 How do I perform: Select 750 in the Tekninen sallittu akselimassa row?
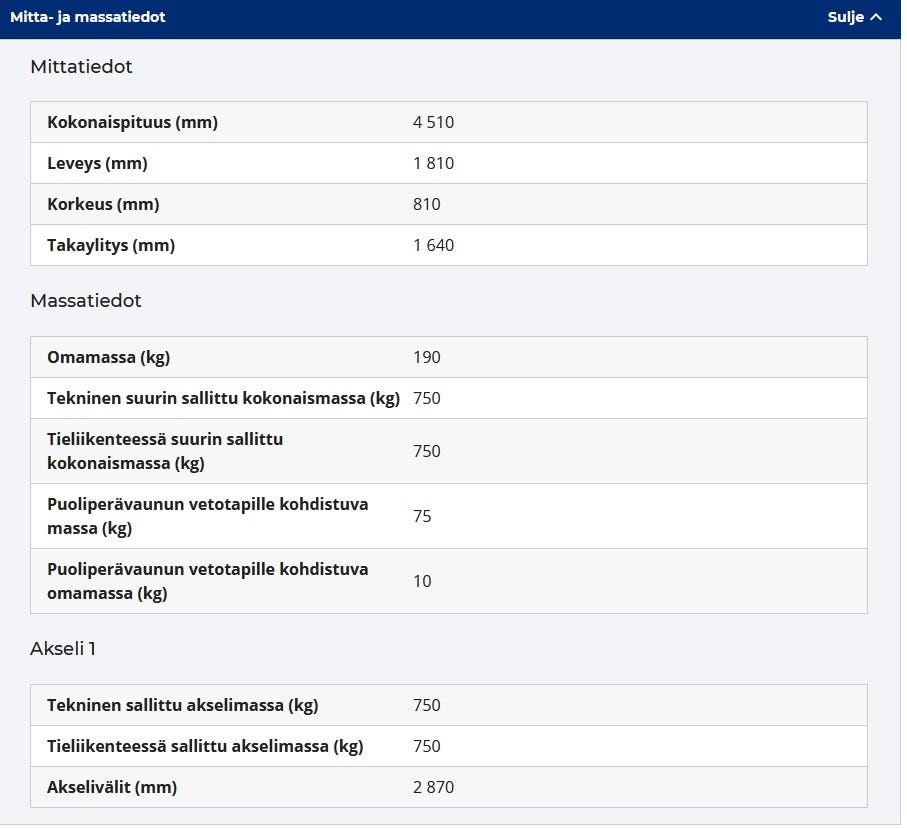coord(427,706)
